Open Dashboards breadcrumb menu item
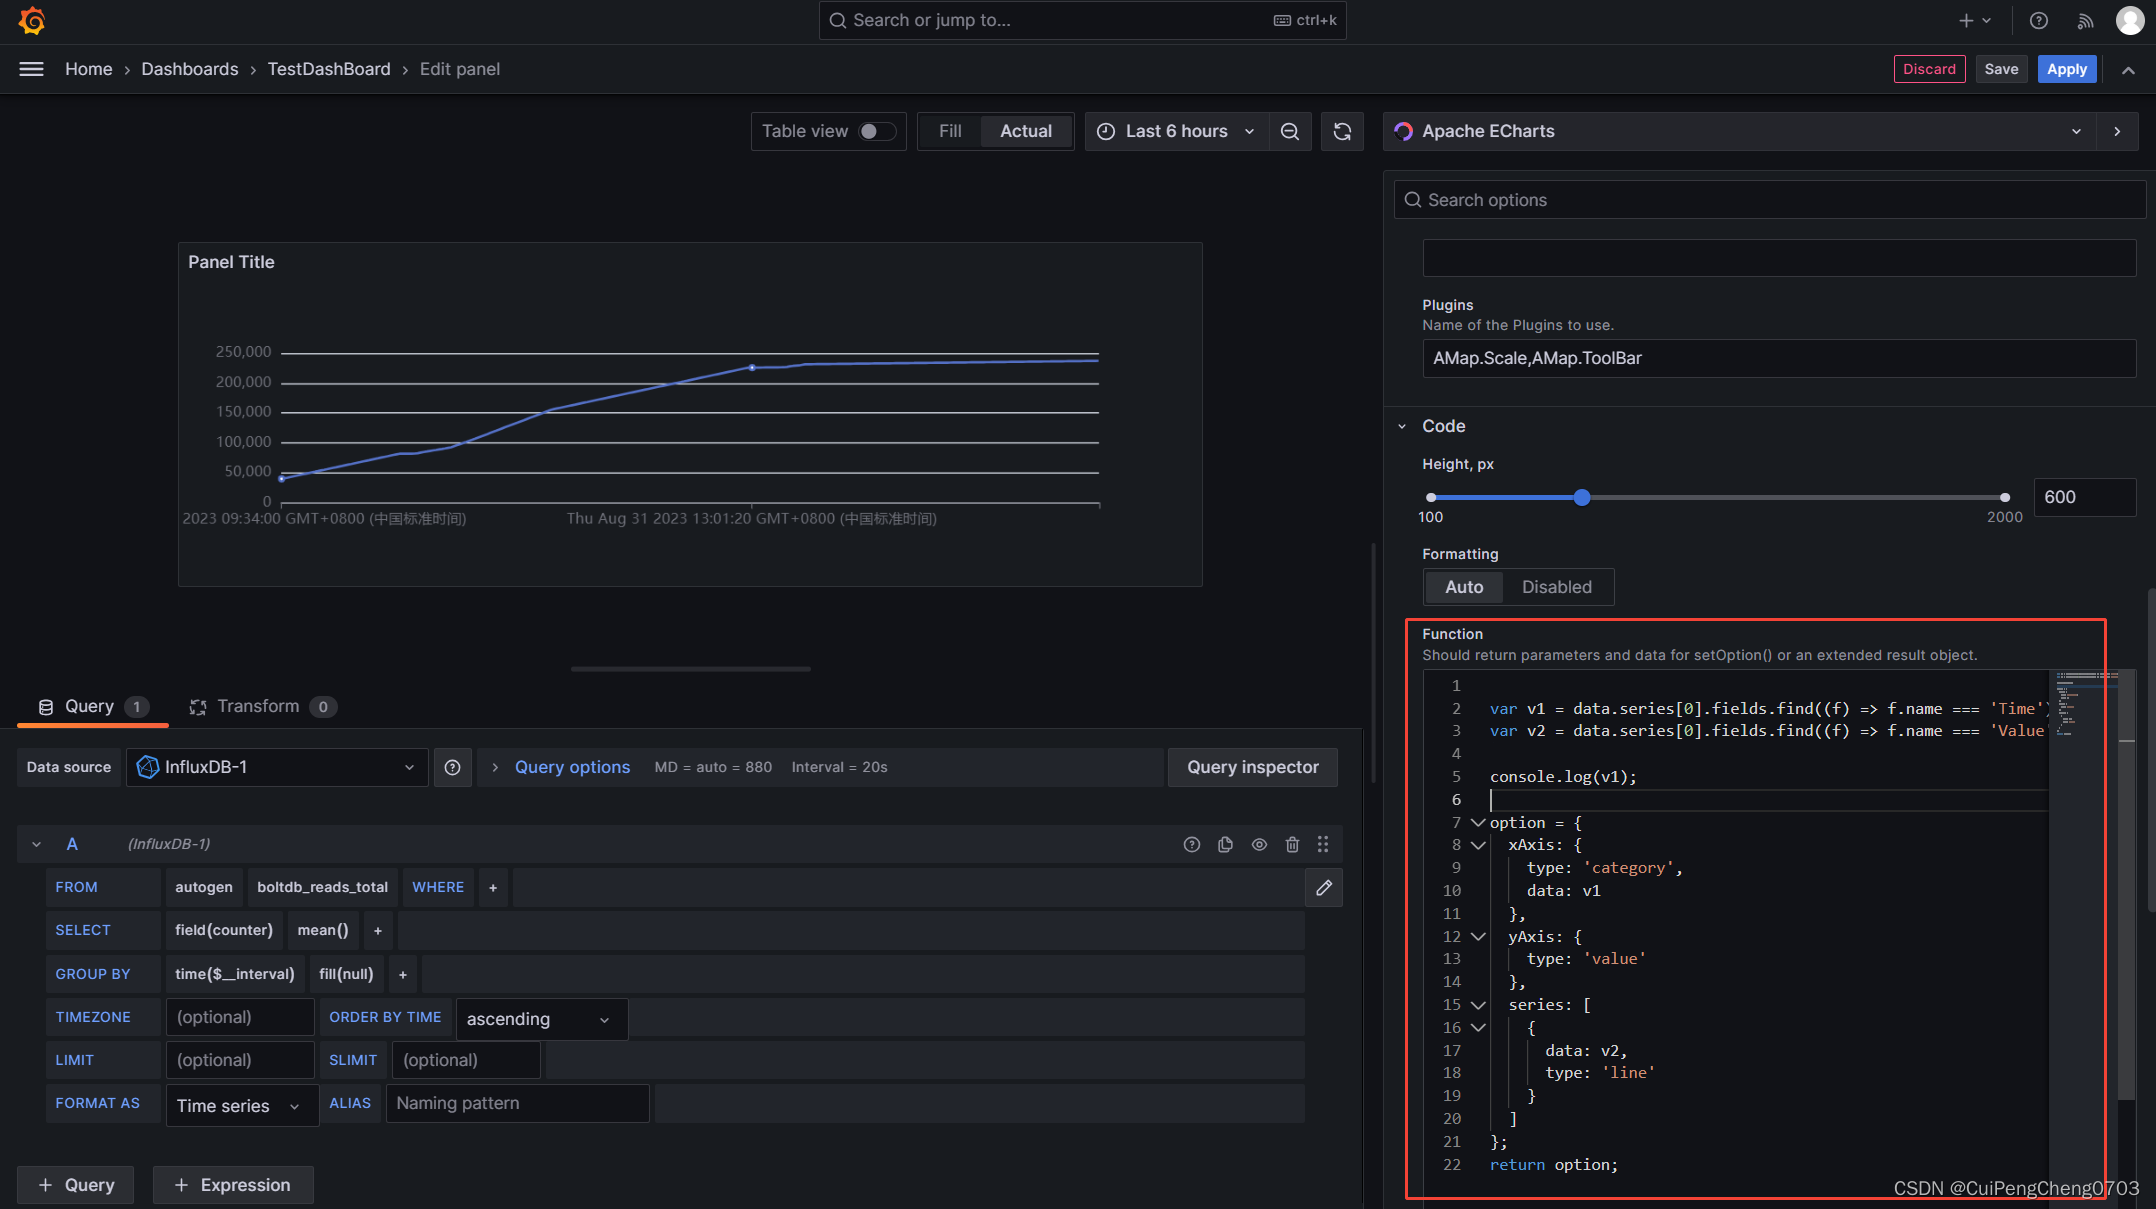 190,69
